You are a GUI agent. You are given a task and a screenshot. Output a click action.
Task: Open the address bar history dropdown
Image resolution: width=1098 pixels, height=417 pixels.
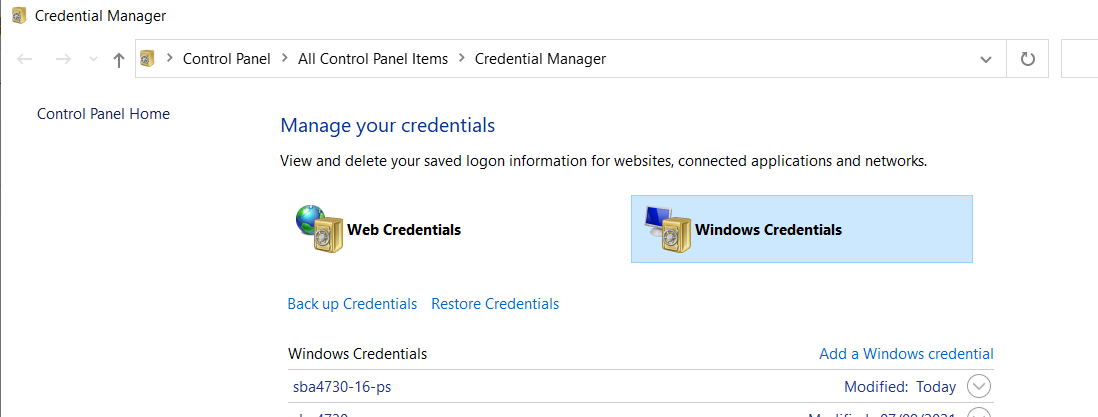986,60
